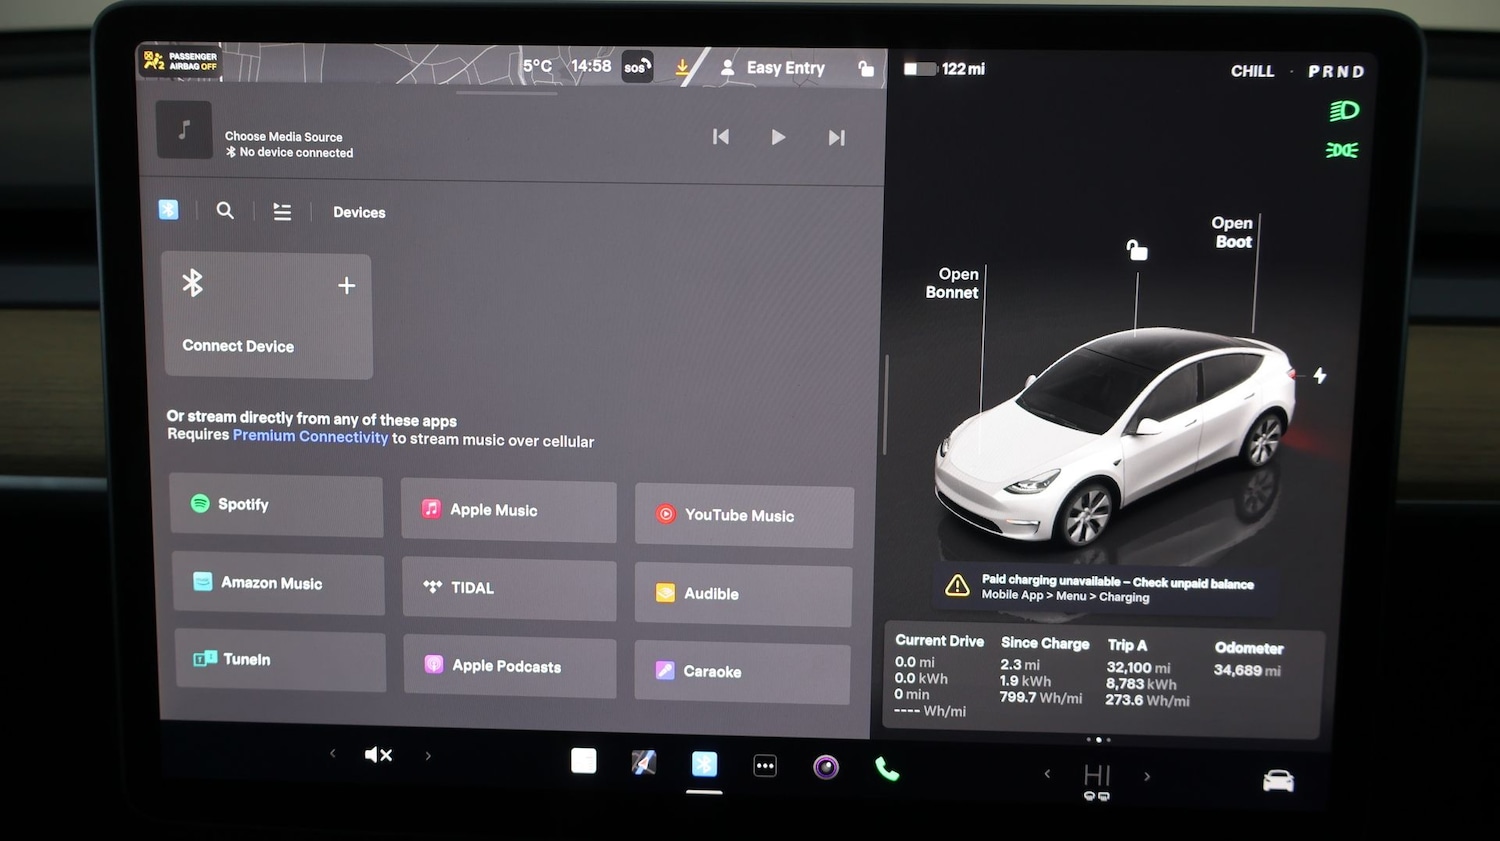This screenshot has height=841, width=1500.
Task: Open Audible audiobooks
Action: (x=742, y=594)
